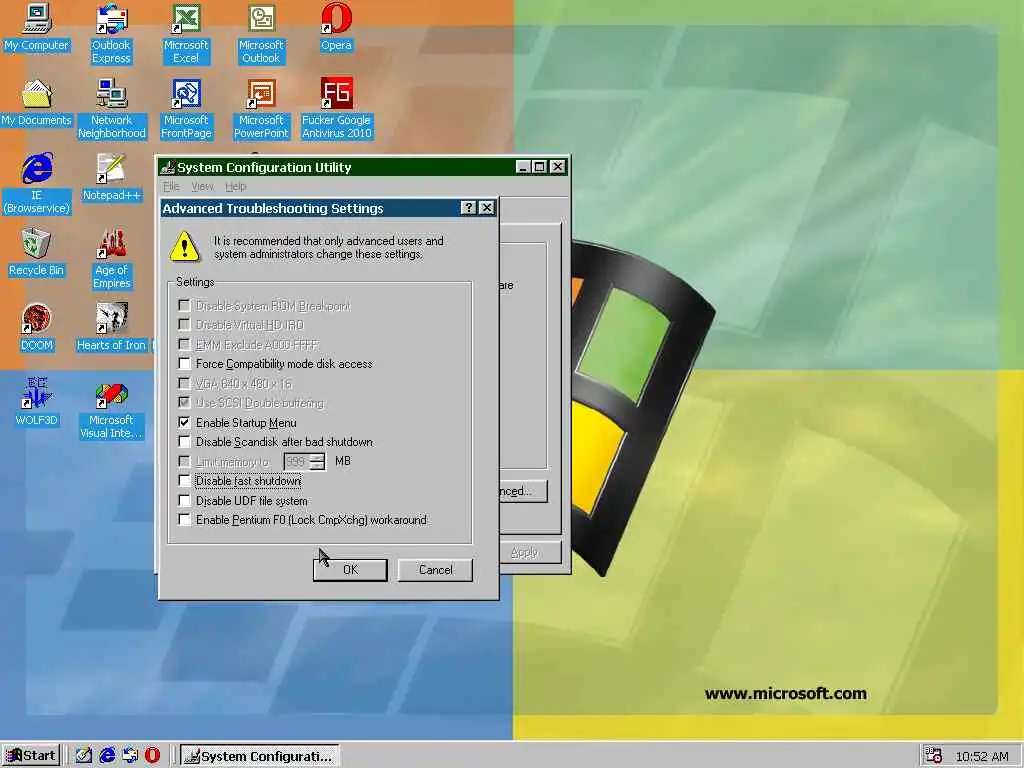Uncheck Enable Startup Menu
Screen dimensions: 1024x768
(184, 423)
